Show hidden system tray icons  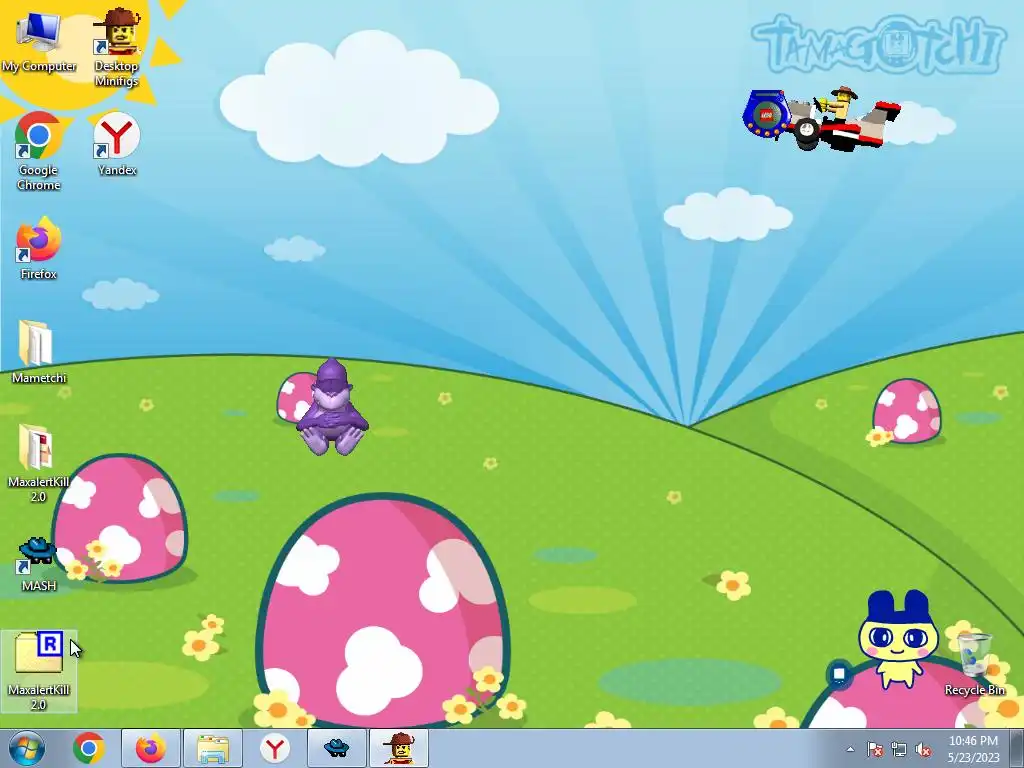pos(850,749)
